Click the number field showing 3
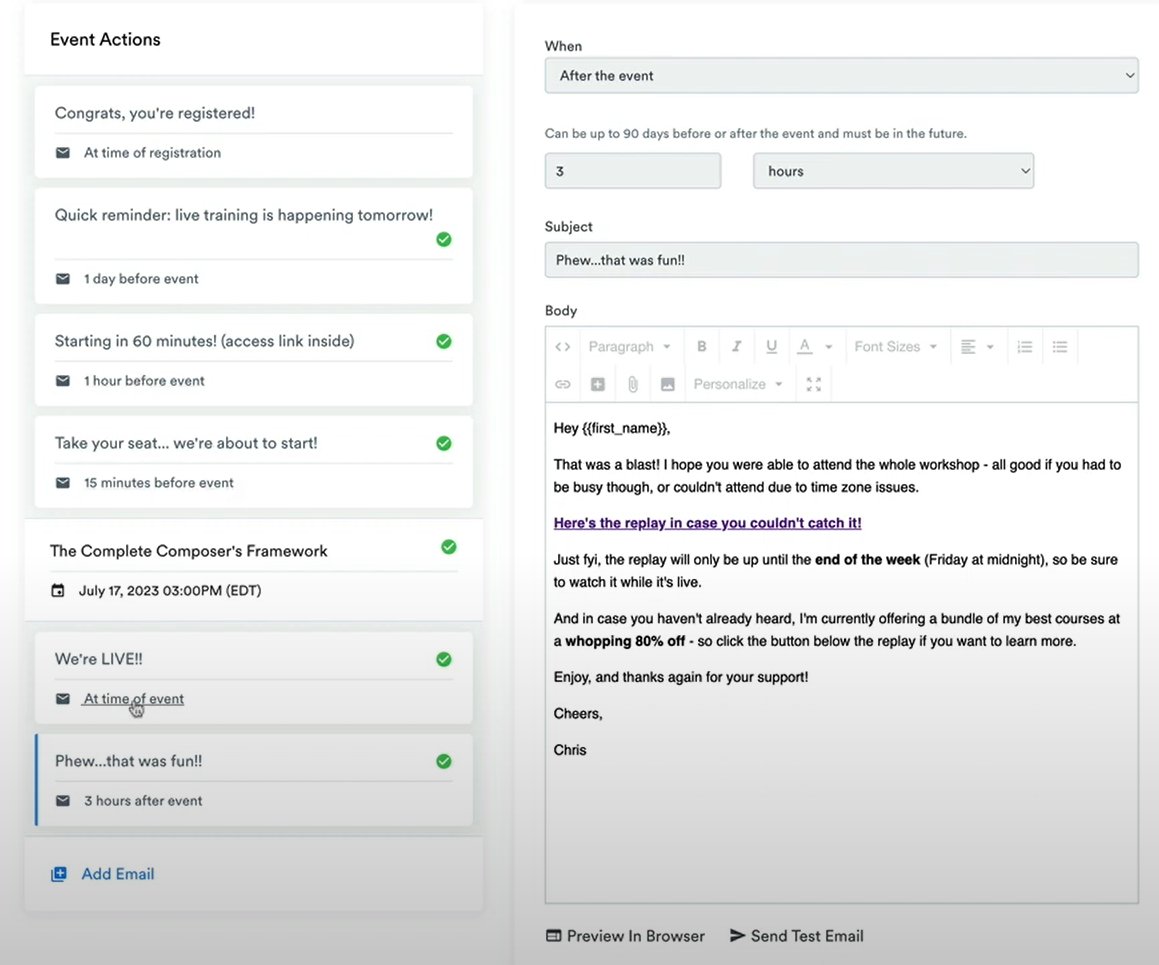The height and width of the screenshot is (965, 1159). tap(633, 171)
